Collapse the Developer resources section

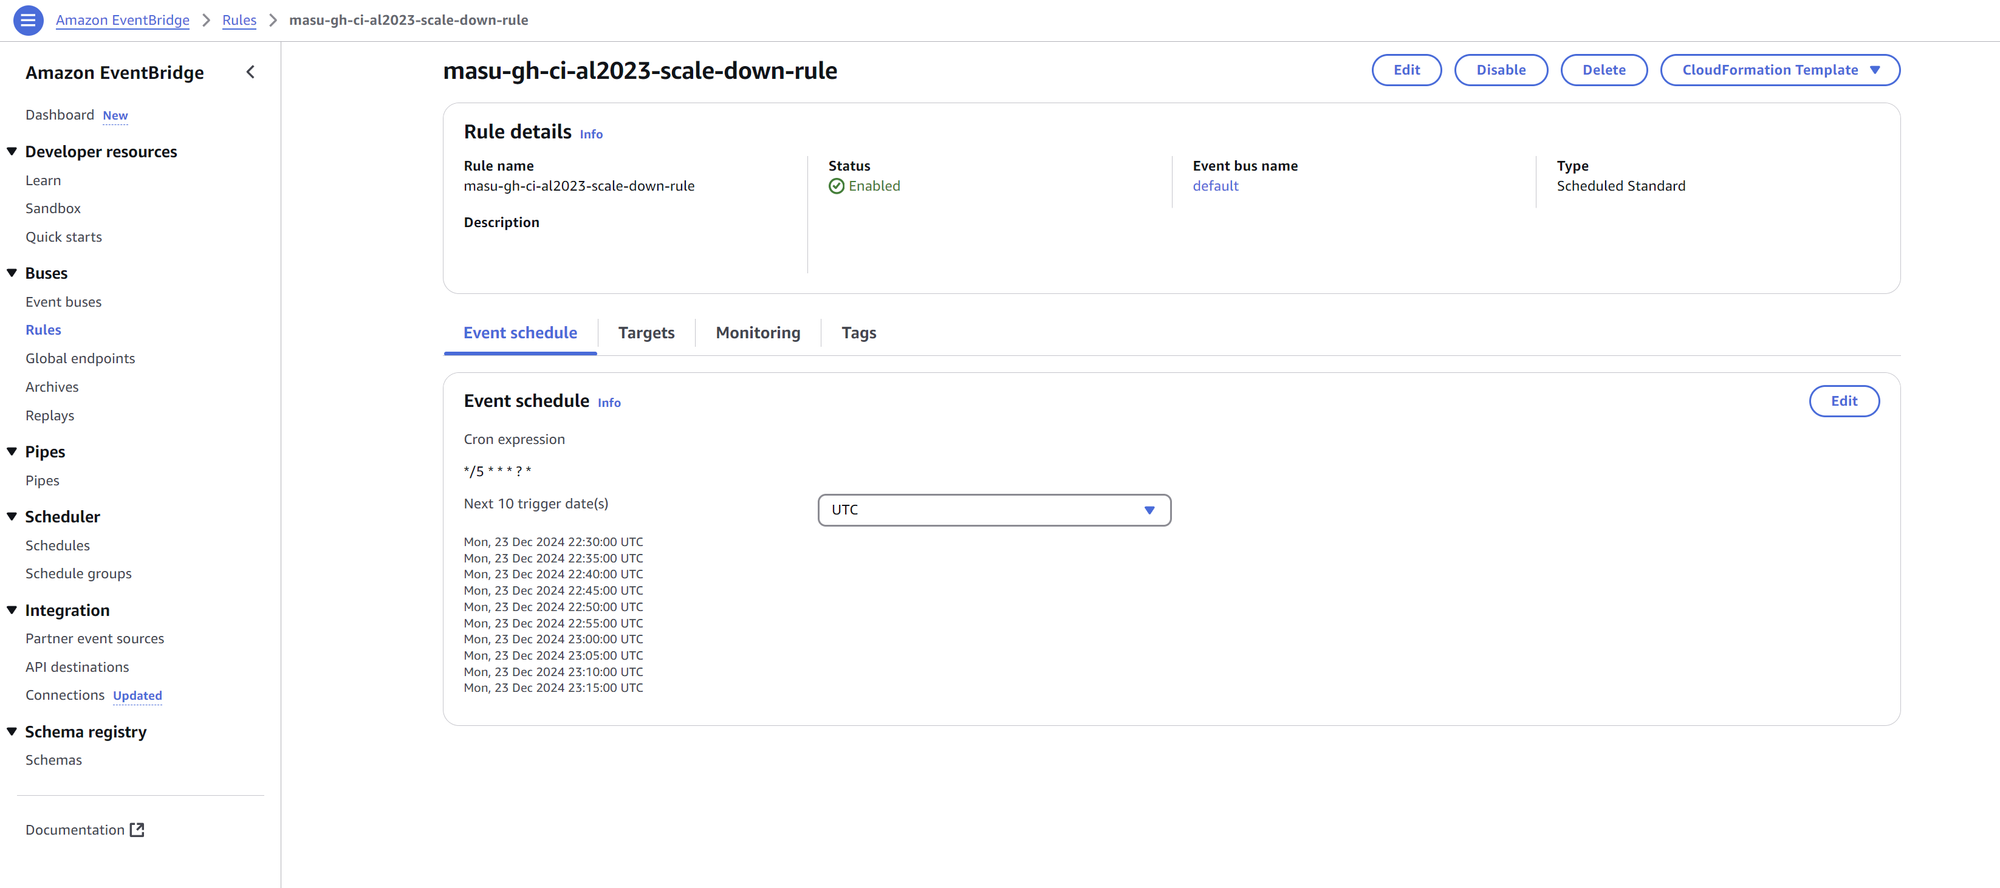[12, 152]
